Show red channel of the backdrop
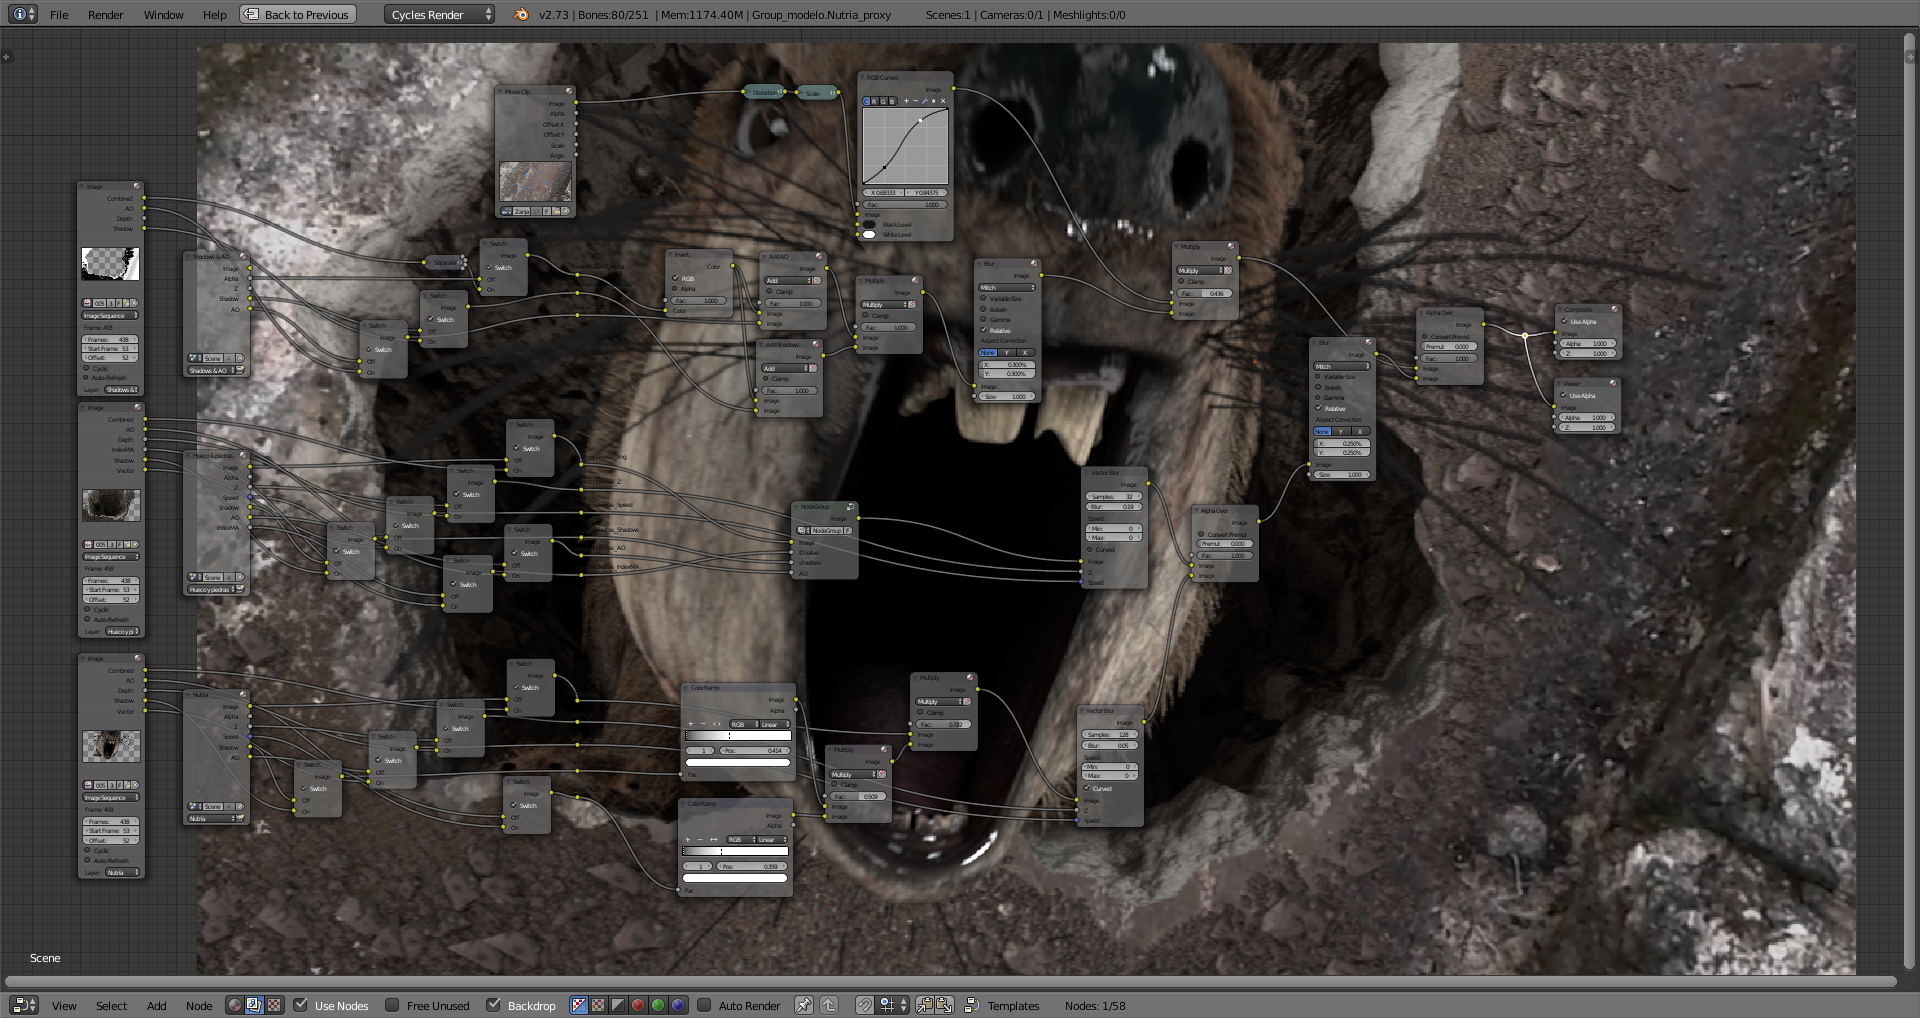This screenshot has width=1920, height=1018. (x=638, y=1005)
